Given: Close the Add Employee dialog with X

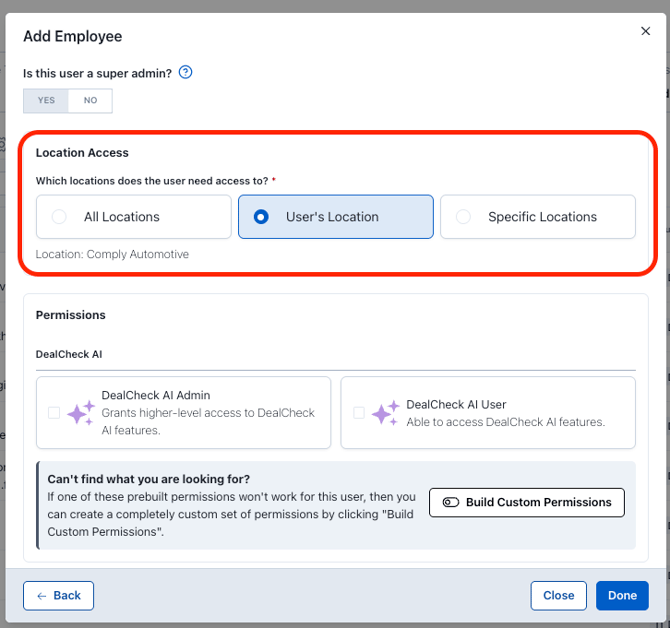Looking at the screenshot, I should click(645, 32).
